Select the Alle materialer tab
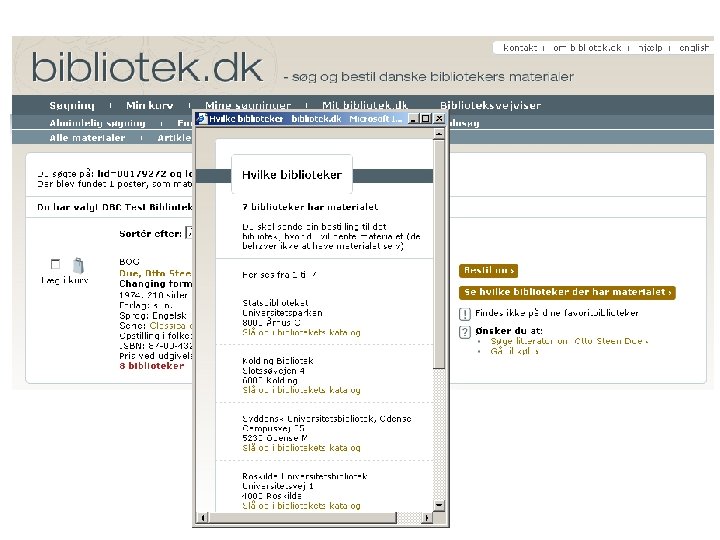This screenshot has height=540, width=720. coord(87,138)
